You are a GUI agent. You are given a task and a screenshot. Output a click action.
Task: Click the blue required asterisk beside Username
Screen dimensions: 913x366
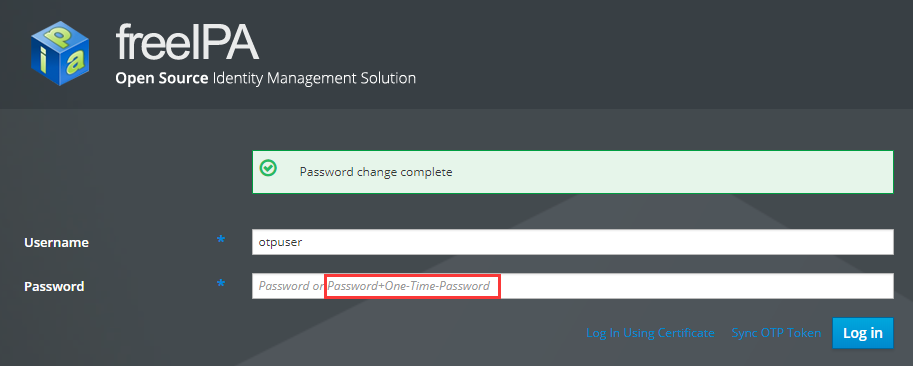[x=221, y=239]
